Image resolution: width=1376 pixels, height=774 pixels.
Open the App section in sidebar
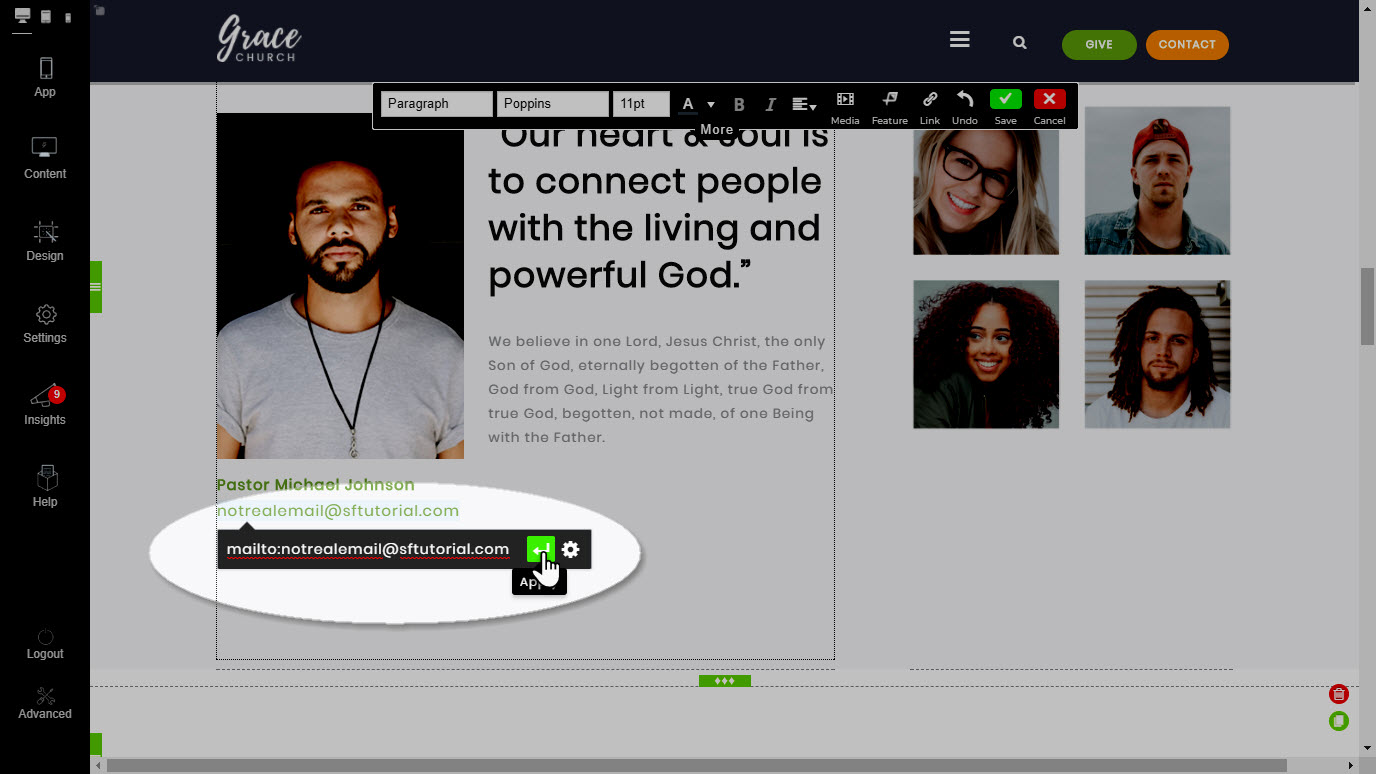[x=45, y=78]
